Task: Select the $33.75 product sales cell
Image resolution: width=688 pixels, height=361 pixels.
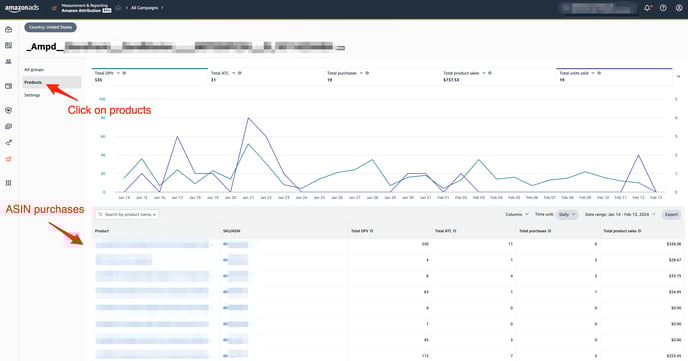Action: [675, 276]
